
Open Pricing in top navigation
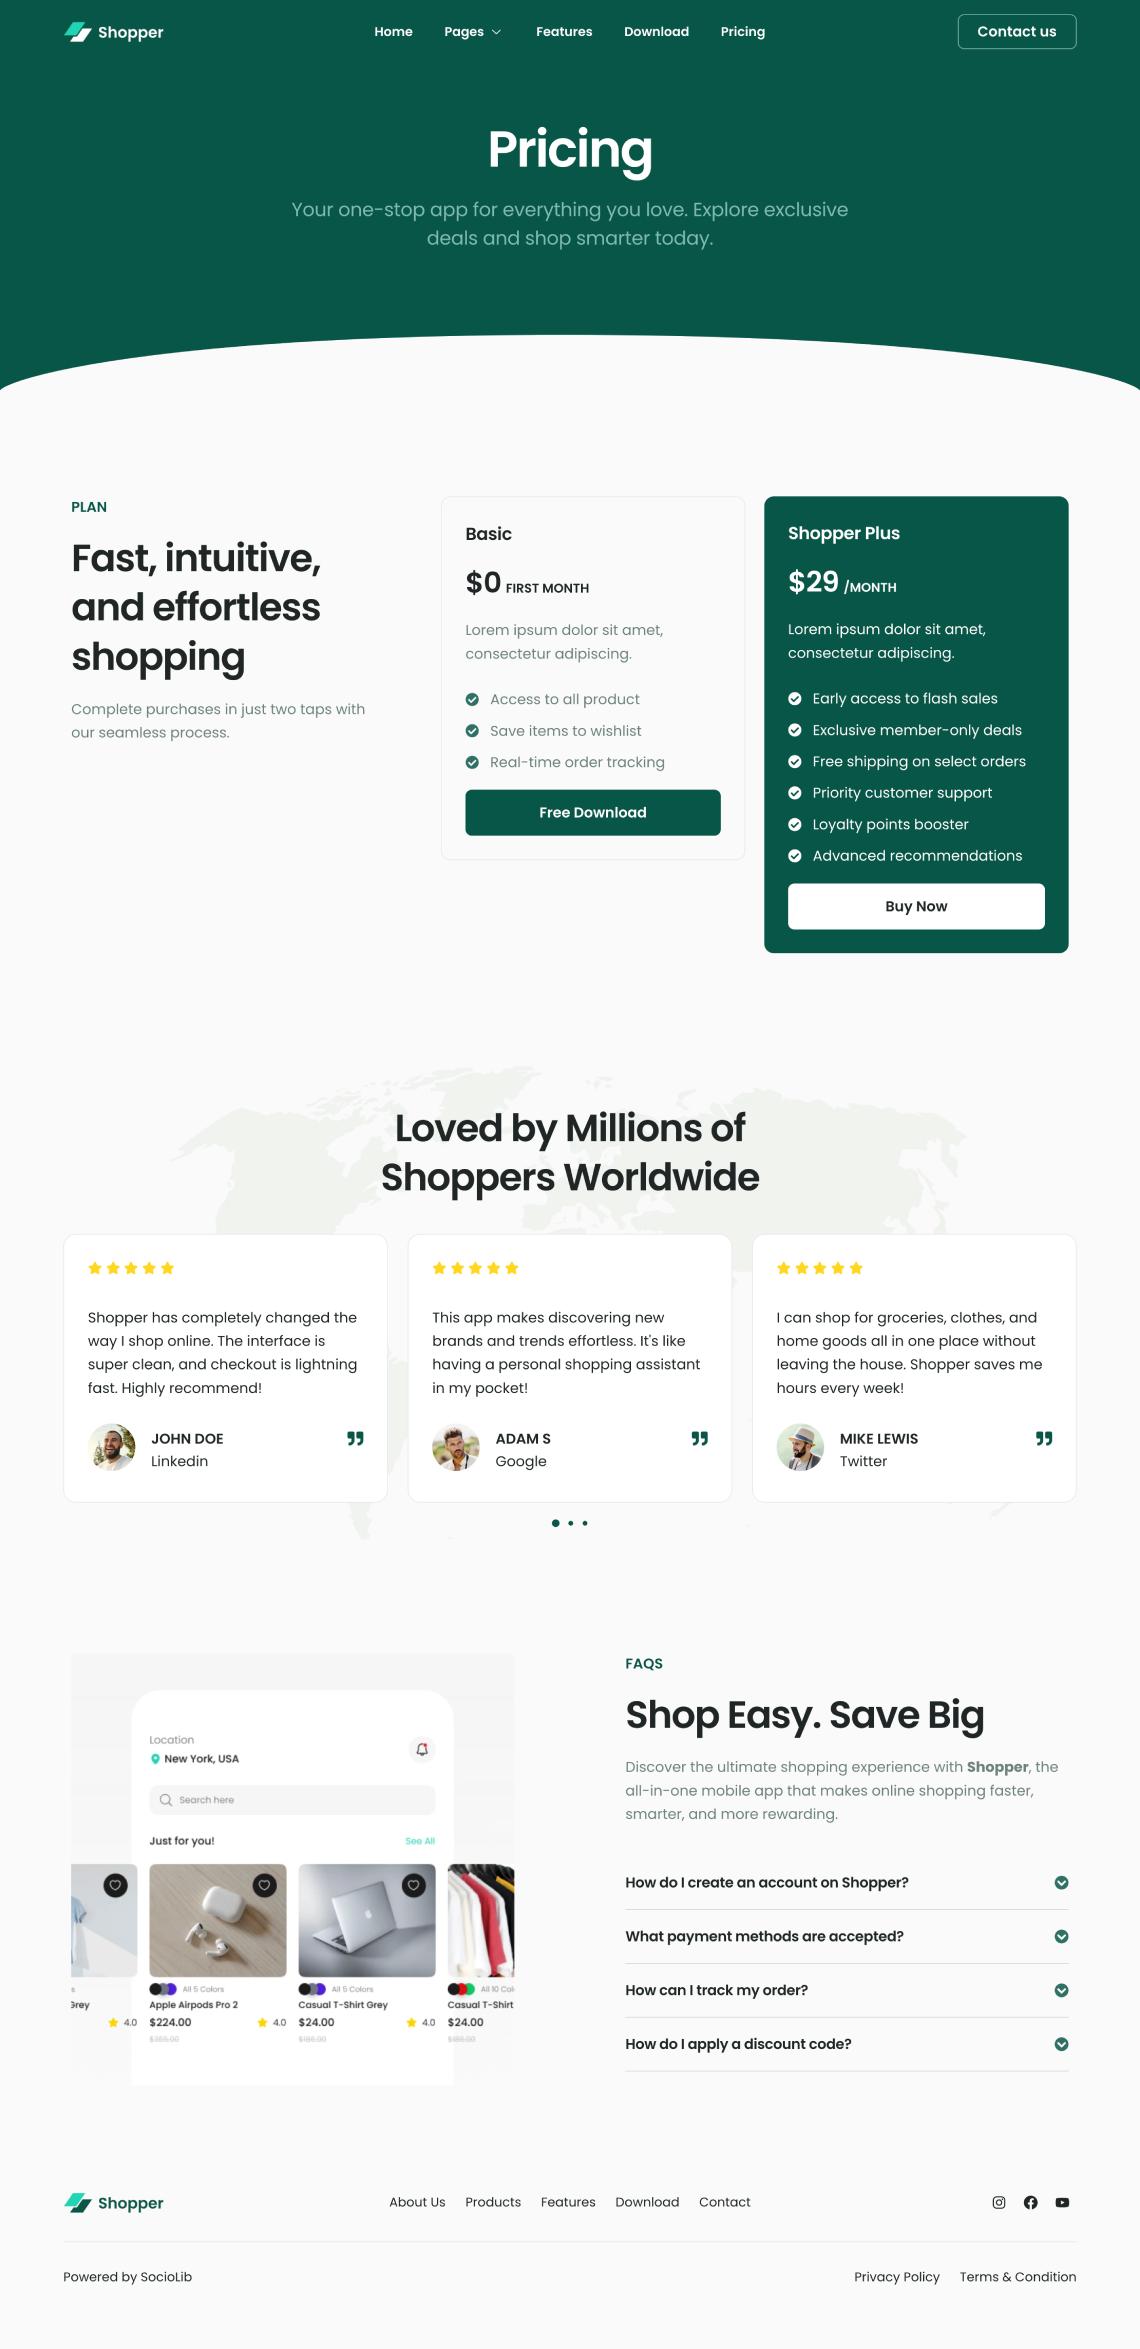pyautogui.click(x=743, y=32)
